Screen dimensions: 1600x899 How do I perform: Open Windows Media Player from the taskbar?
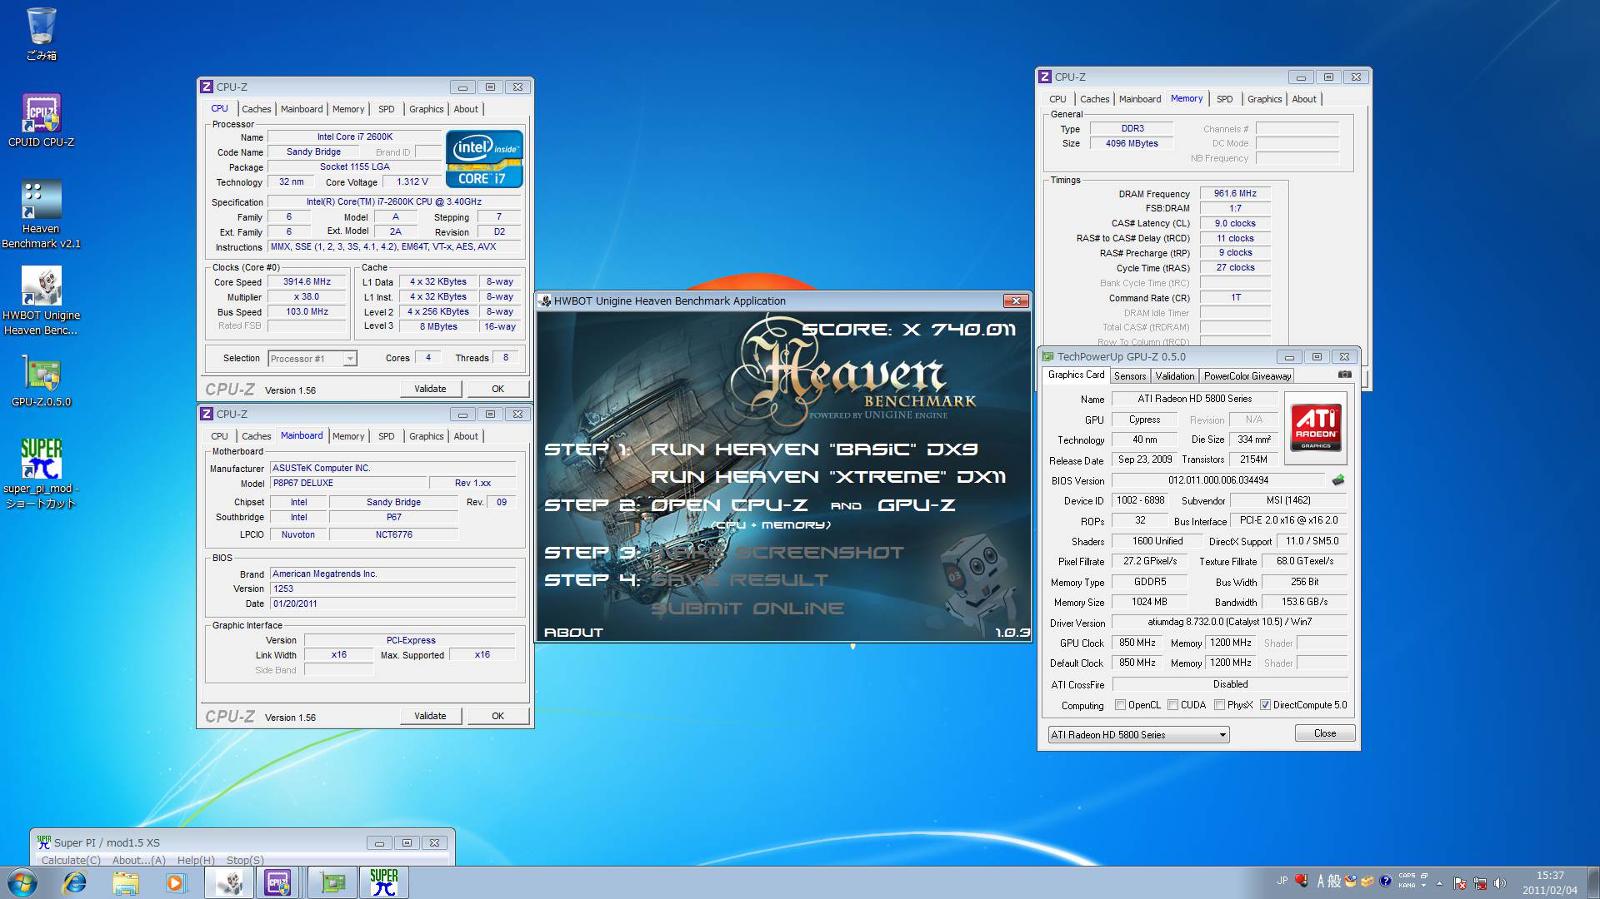tap(175, 883)
